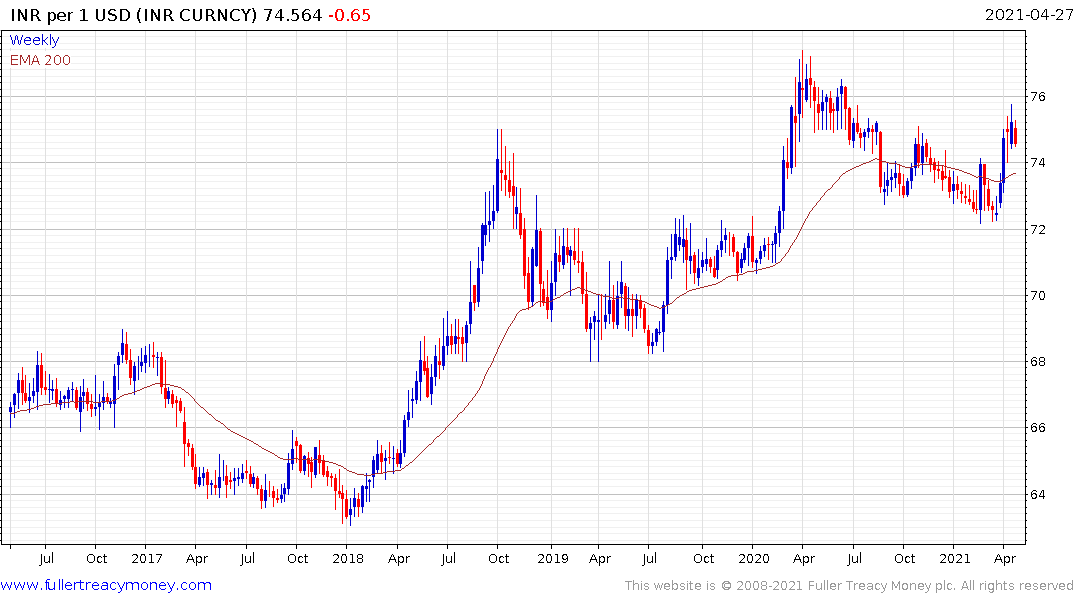Click the y-axis label '72'
This screenshot has width=1075, height=600.
tap(1037, 229)
